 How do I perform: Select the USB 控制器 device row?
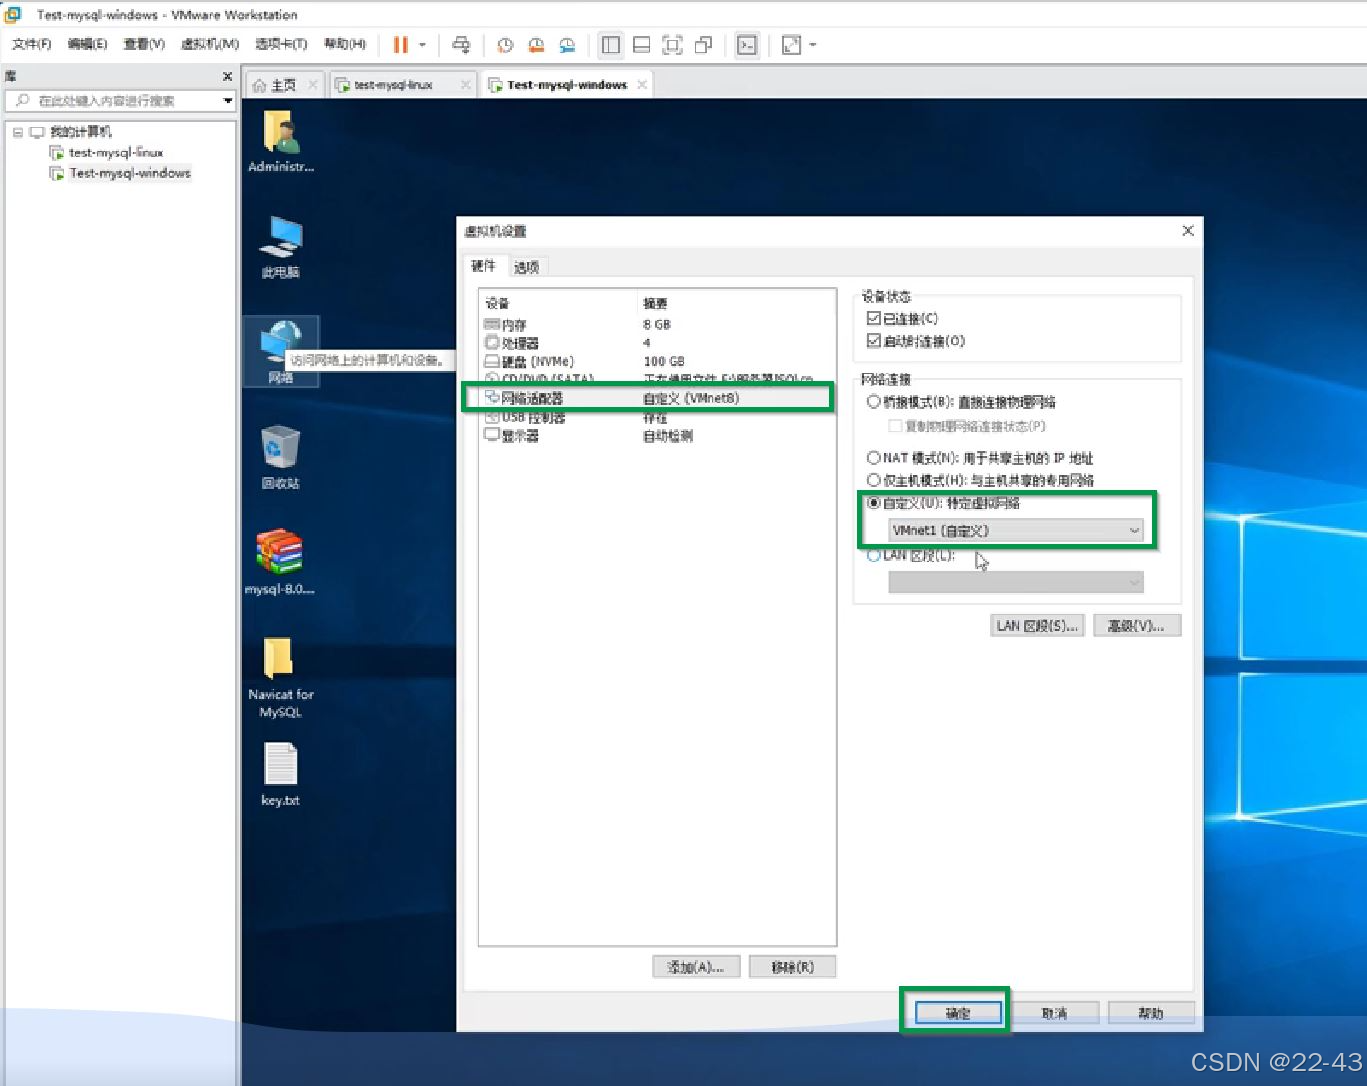657,417
